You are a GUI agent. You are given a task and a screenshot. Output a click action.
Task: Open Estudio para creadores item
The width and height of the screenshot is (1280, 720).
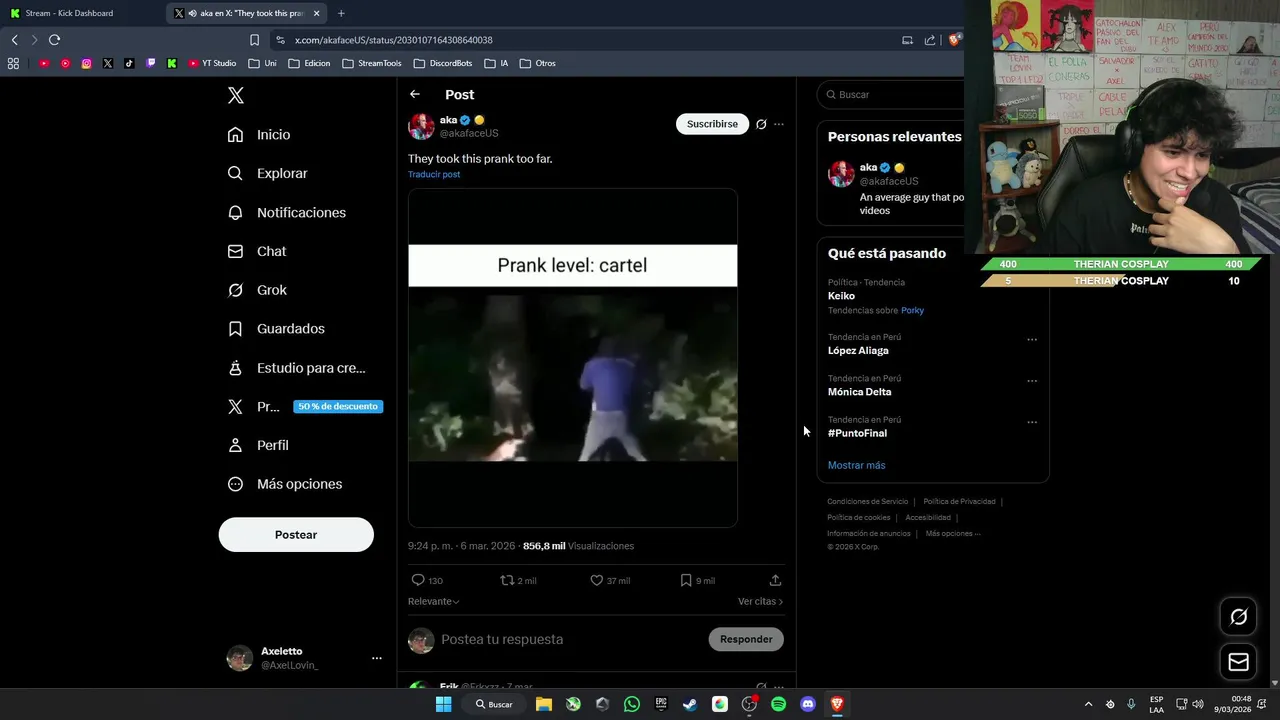tap(296, 368)
